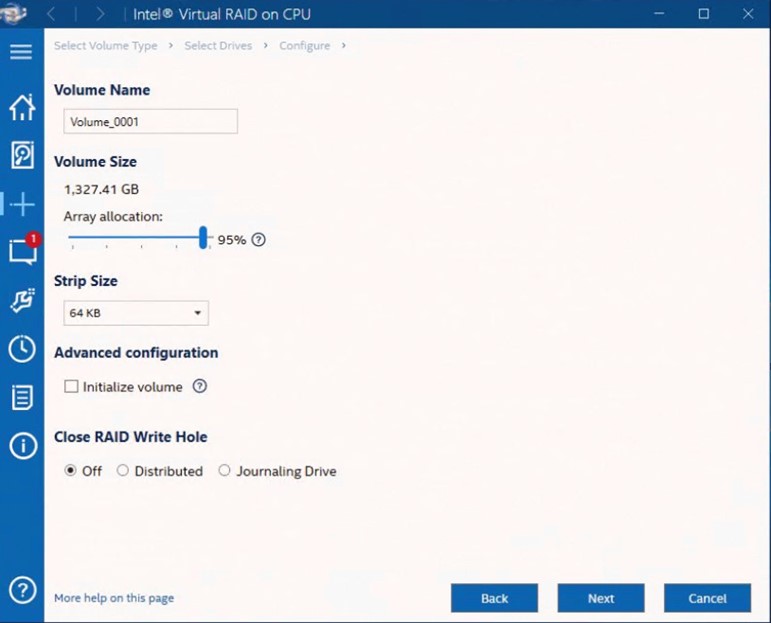Click the Array allocation help icon

pyautogui.click(x=259, y=239)
